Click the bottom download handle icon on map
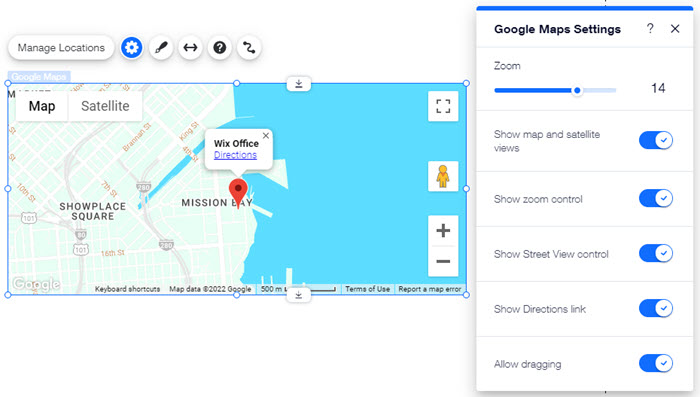This screenshot has height=397, width=700. pos(299,295)
